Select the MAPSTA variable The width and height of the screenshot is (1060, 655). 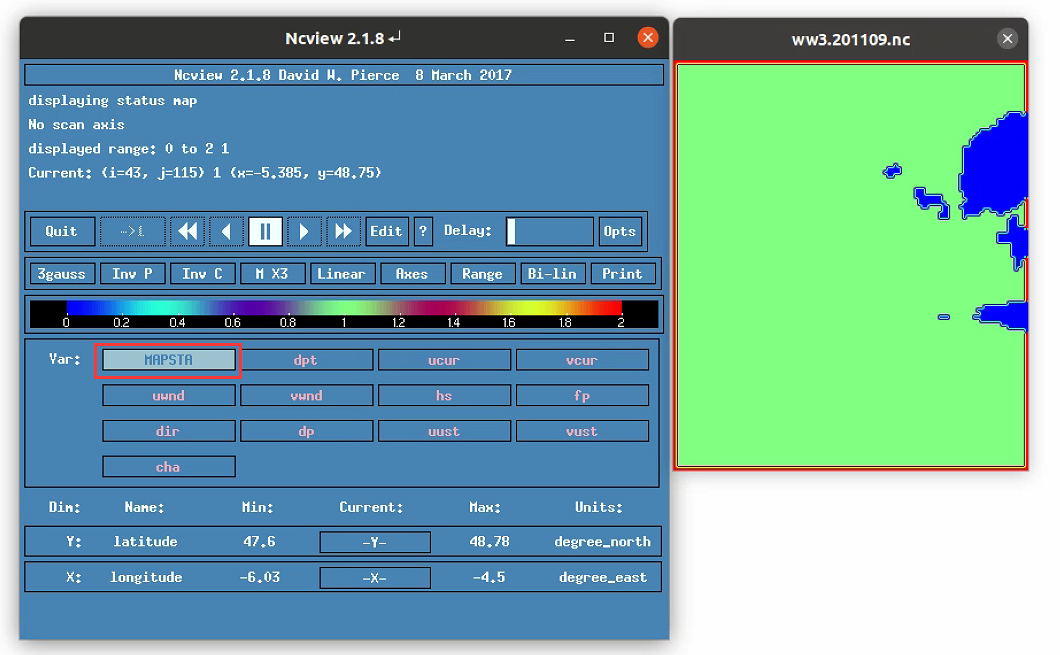(168, 360)
